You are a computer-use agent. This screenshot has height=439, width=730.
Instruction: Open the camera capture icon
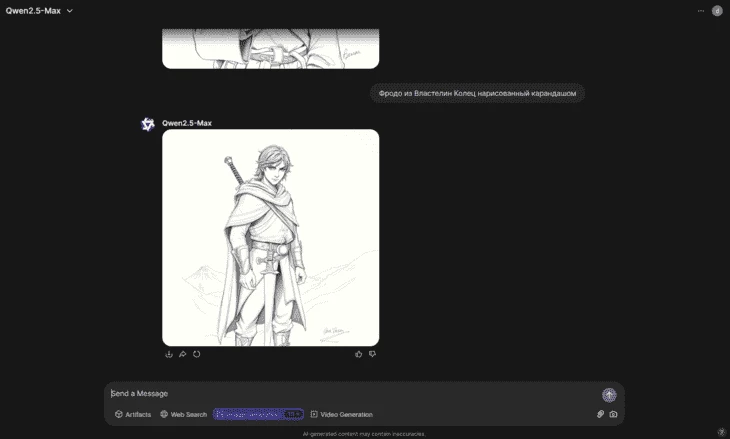coord(614,414)
